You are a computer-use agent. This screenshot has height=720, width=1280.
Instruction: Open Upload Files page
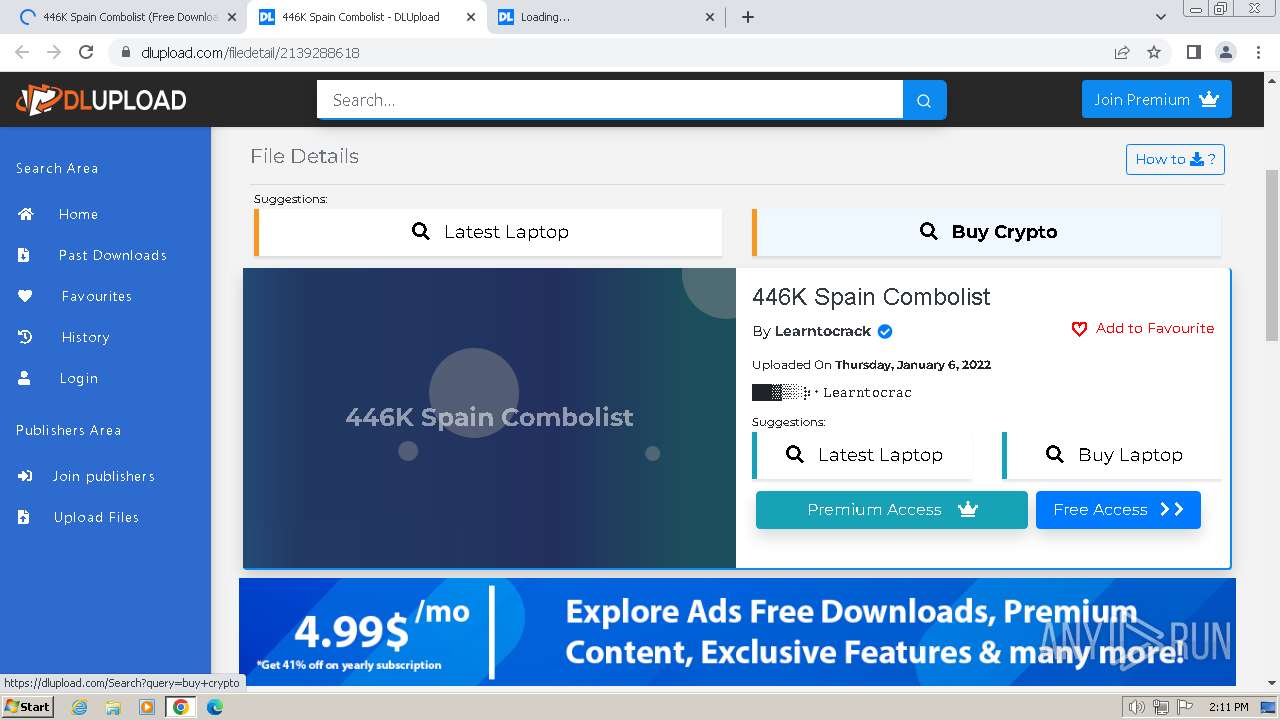(x=96, y=517)
